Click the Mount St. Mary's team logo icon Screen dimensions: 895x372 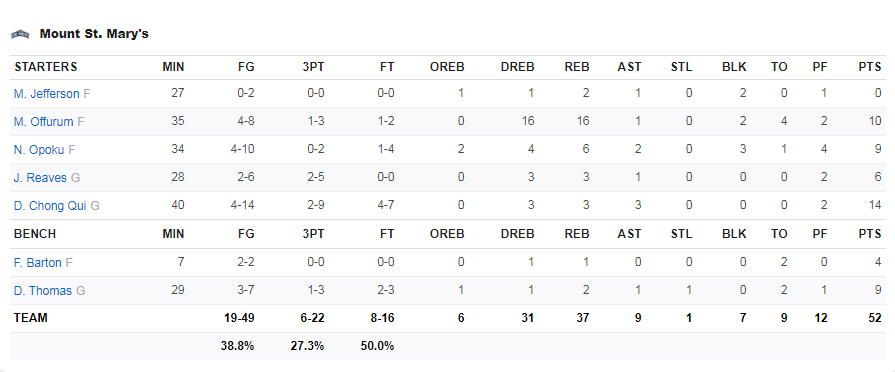click(x=20, y=34)
